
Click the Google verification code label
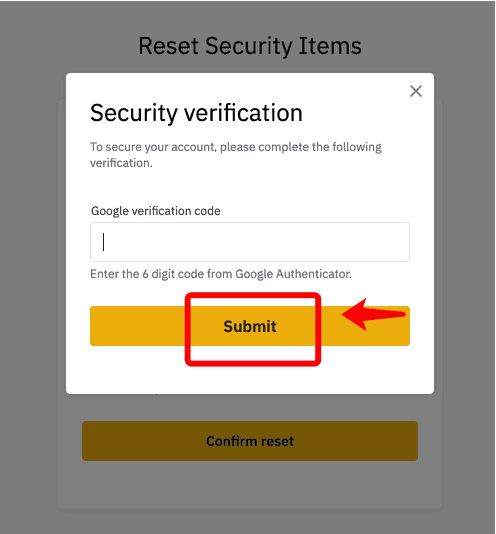(x=156, y=211)
